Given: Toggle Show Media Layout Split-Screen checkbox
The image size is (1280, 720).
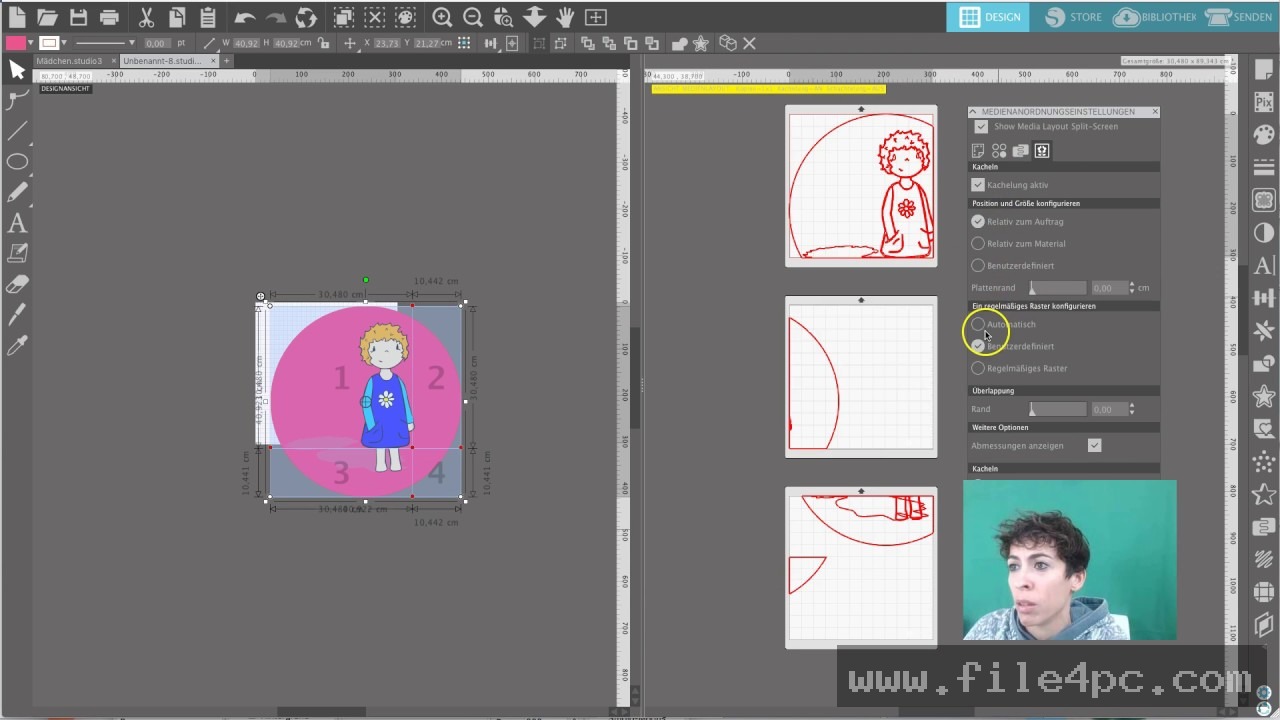Looking at the screenshot, I should pyautogui.click(x=981, y=127).
